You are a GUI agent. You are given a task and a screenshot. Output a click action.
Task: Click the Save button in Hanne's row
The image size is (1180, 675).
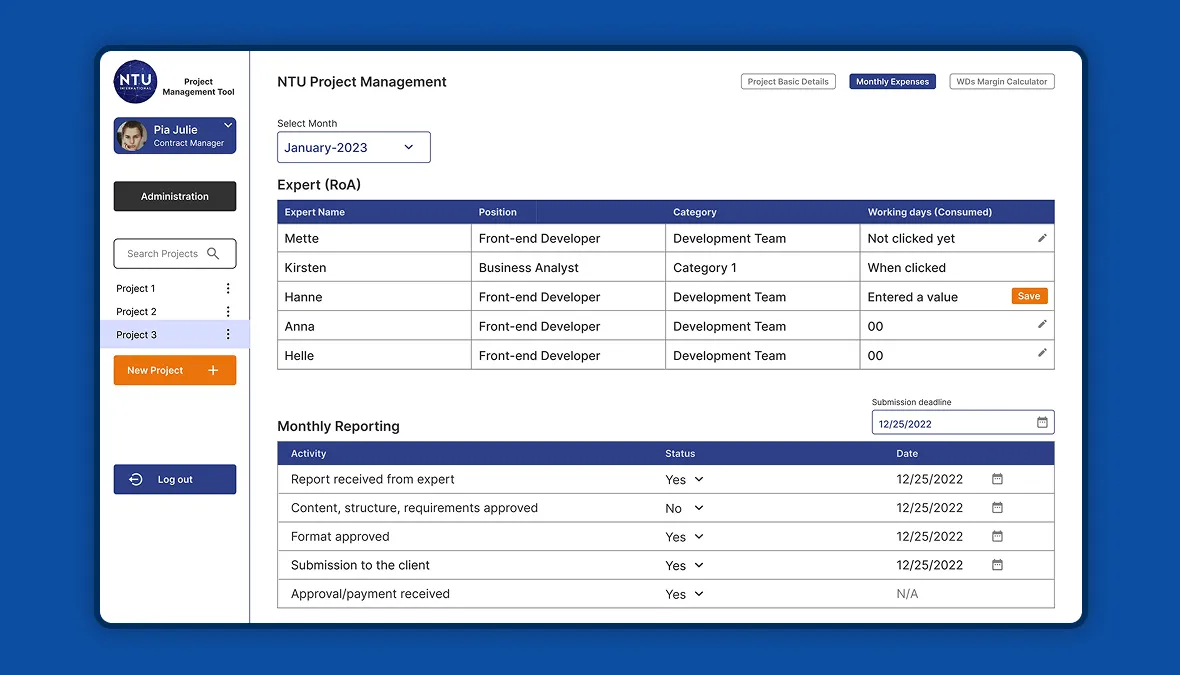(1029, 296)
